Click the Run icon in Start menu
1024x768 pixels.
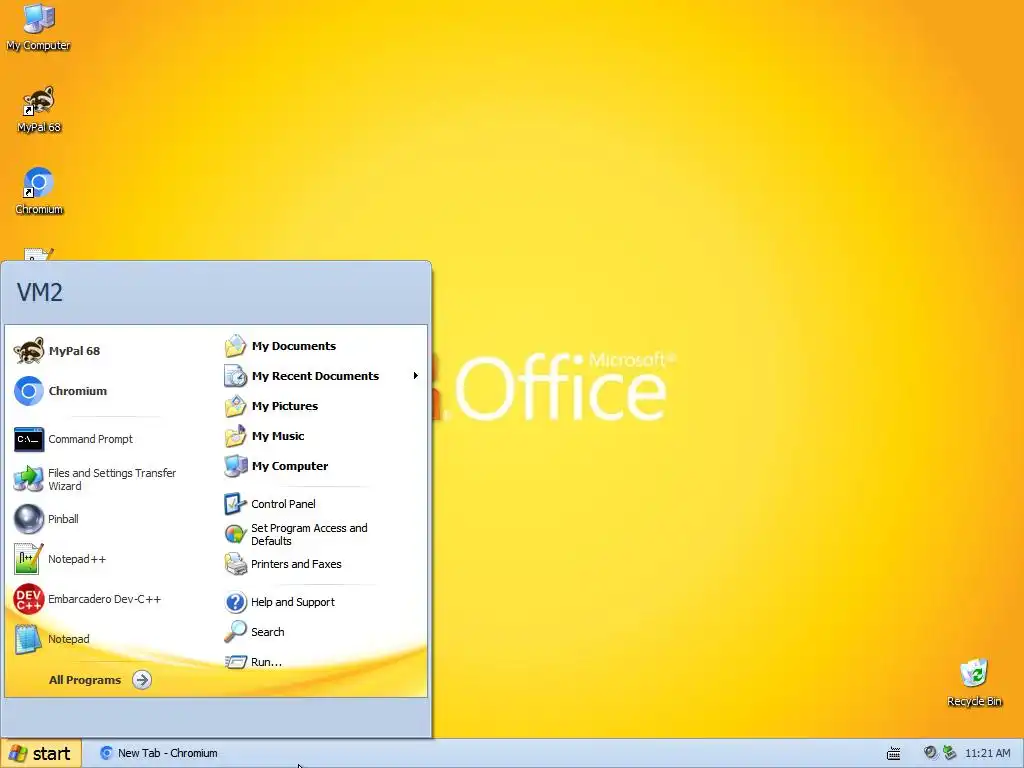[235, 662]
